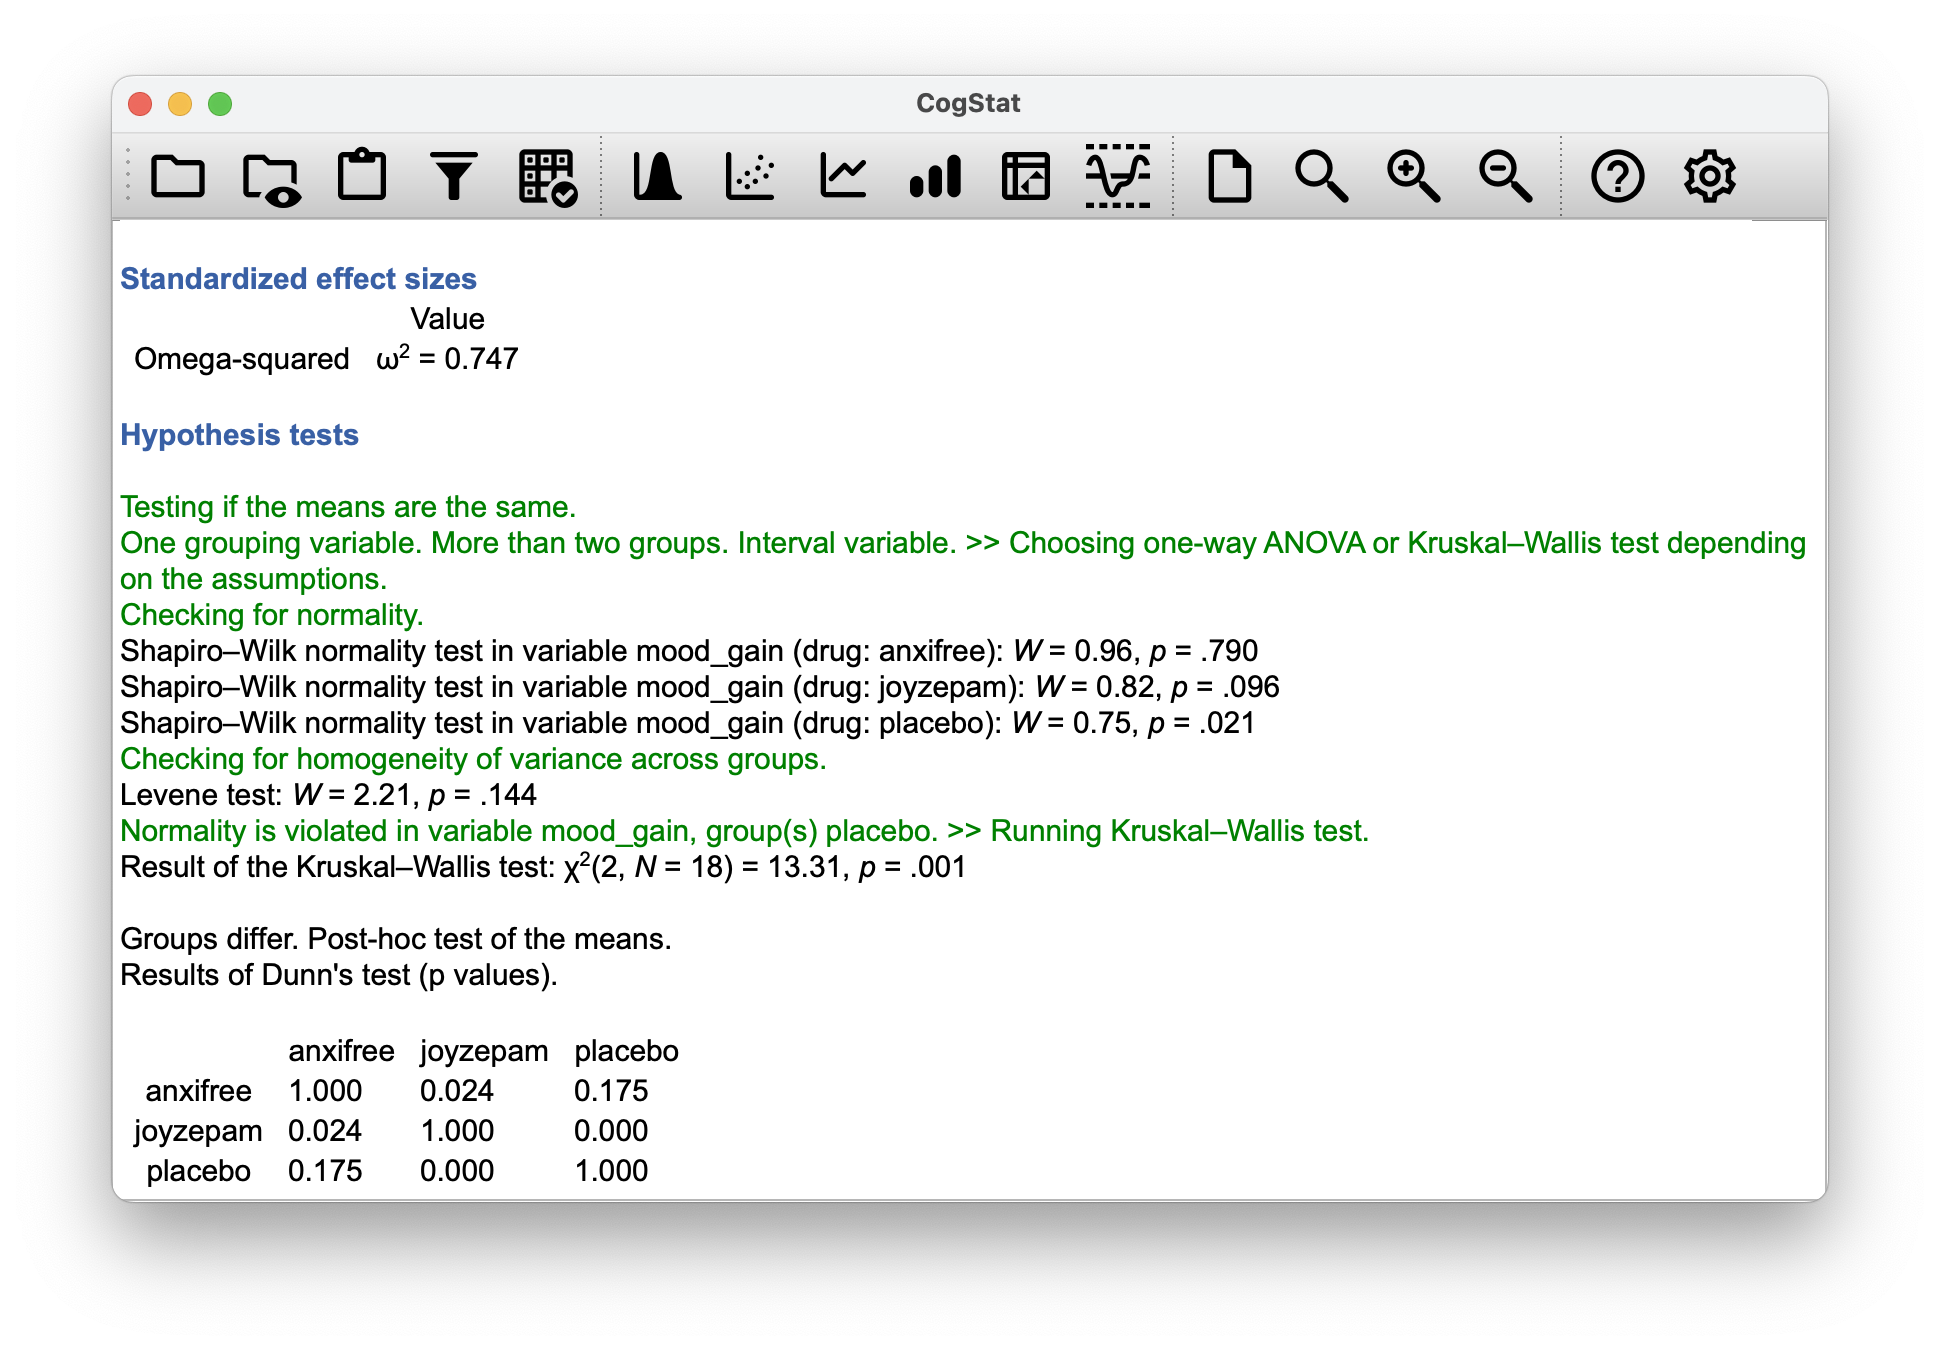This screenshot has width=1940, height=1350.
Task: Open CogStat help with the question mark icon
Action: [1618, 177]
